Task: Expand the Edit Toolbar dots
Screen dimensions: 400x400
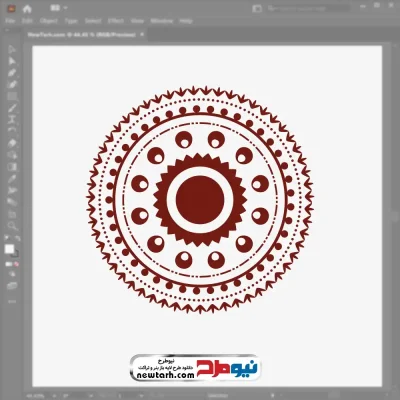Action: coord(12,301)
